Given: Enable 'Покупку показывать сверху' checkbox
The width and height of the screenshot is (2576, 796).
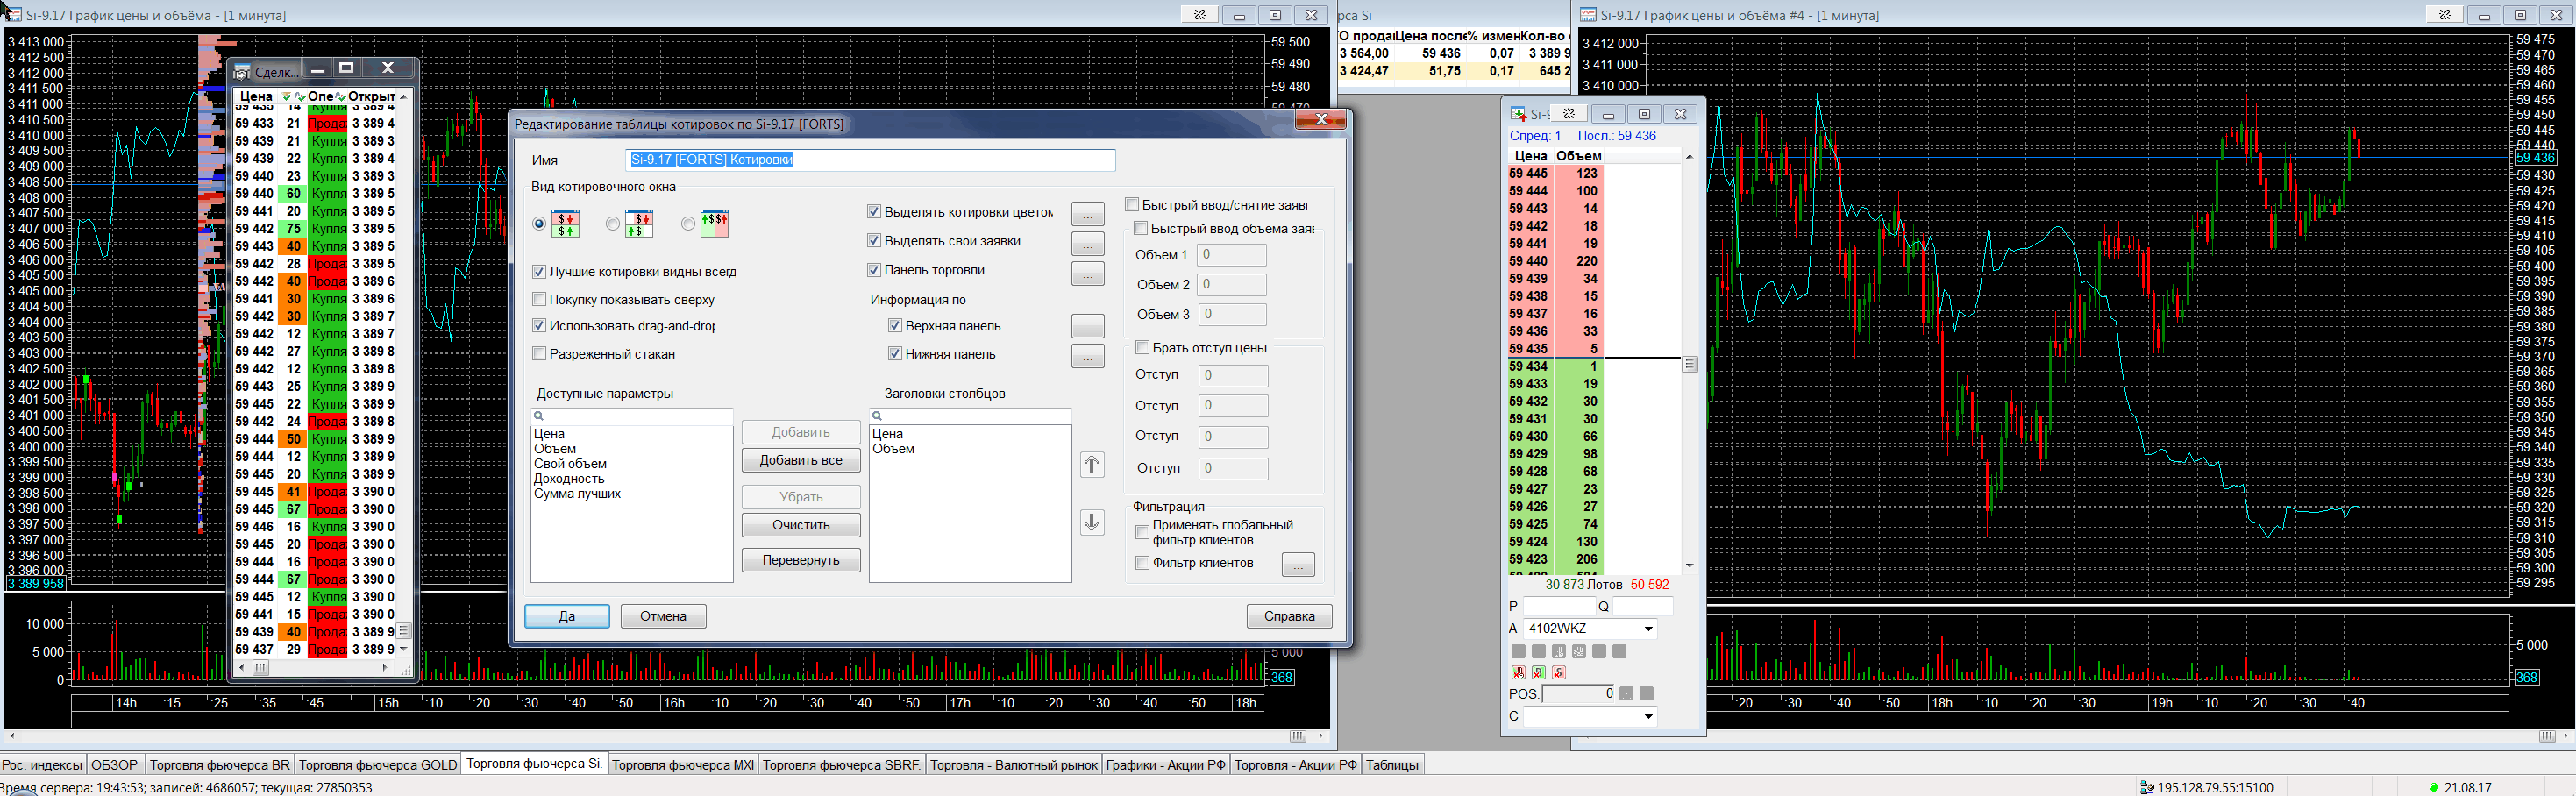Looking at the screenshot, I should click(540, 299).
